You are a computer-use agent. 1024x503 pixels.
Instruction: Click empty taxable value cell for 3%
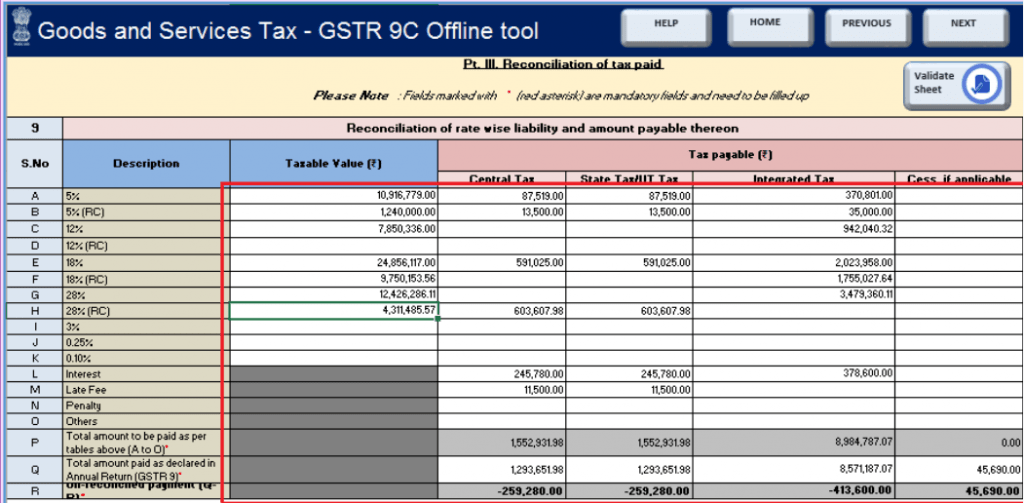click(x=334, y=327)
